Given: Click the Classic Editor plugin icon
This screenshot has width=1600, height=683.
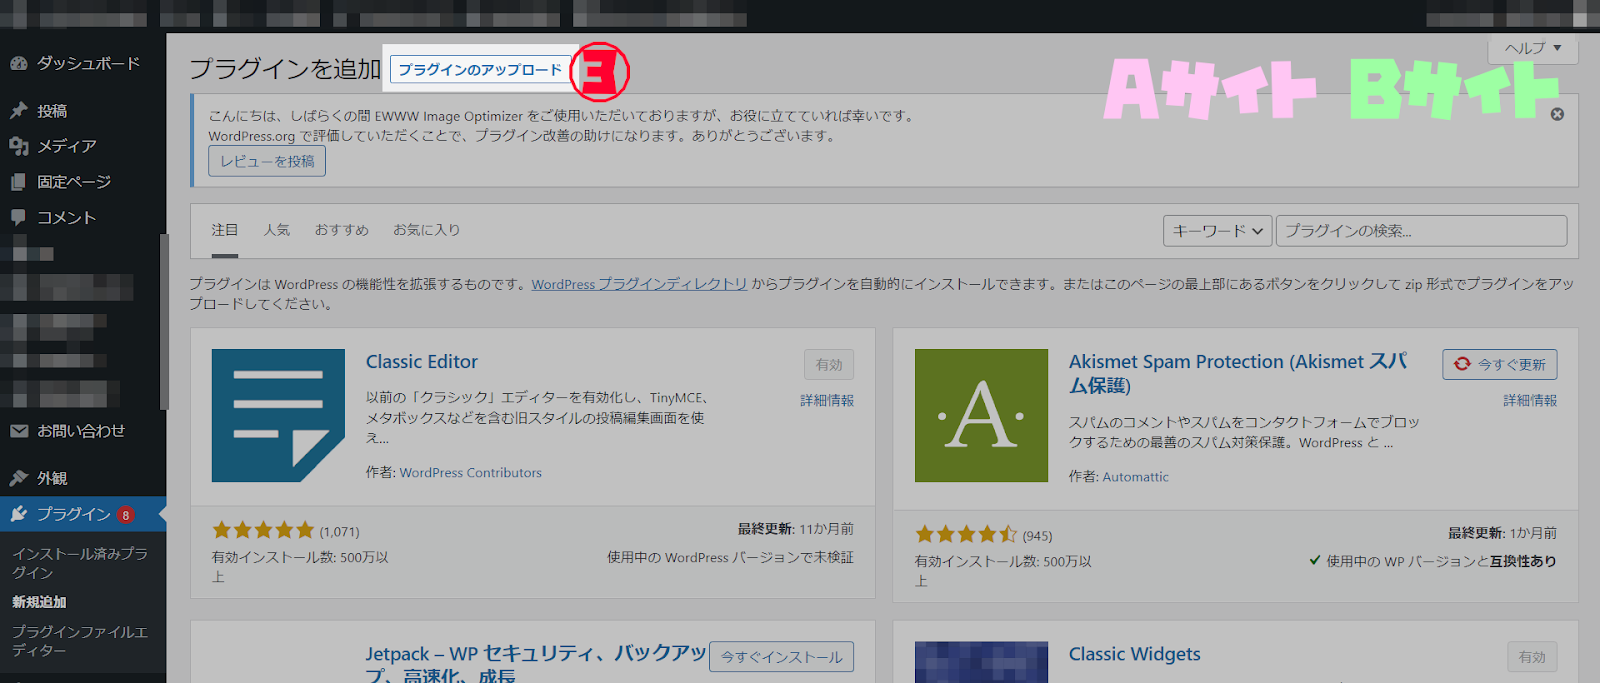Looking at the screenshot, I should pos(278,415).
